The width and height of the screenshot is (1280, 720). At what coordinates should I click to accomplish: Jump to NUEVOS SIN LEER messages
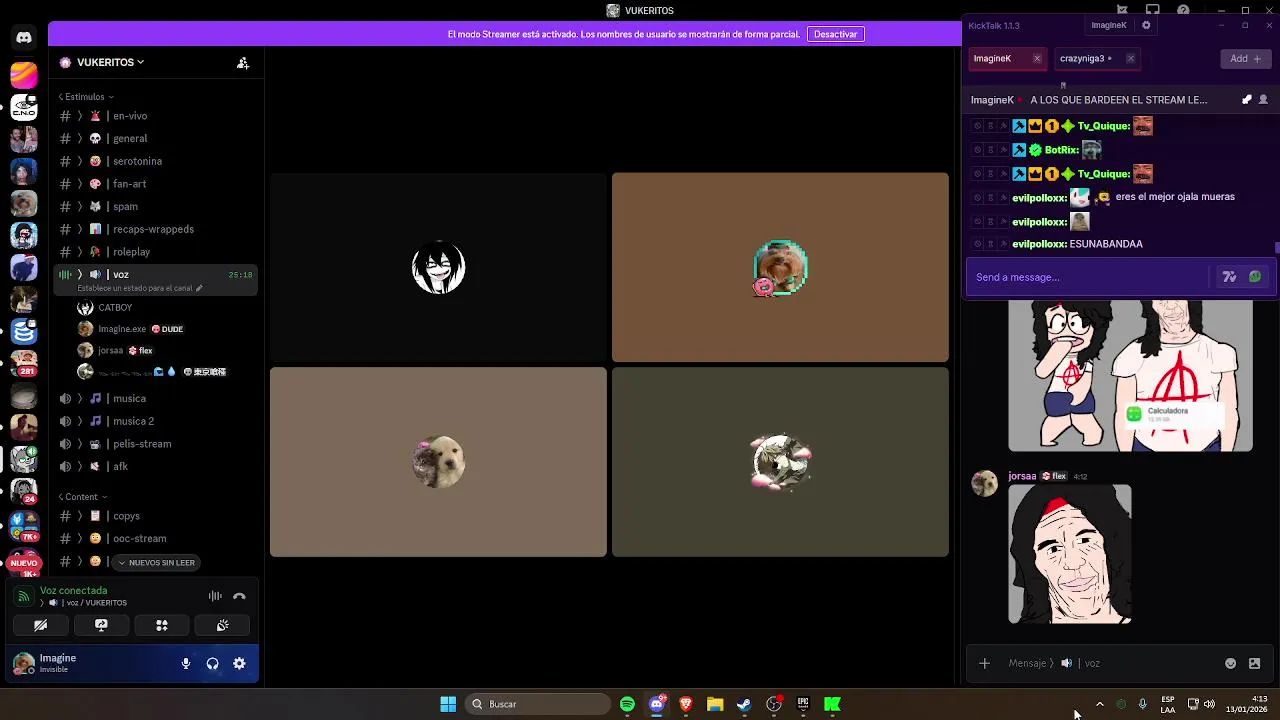(157, 563)
